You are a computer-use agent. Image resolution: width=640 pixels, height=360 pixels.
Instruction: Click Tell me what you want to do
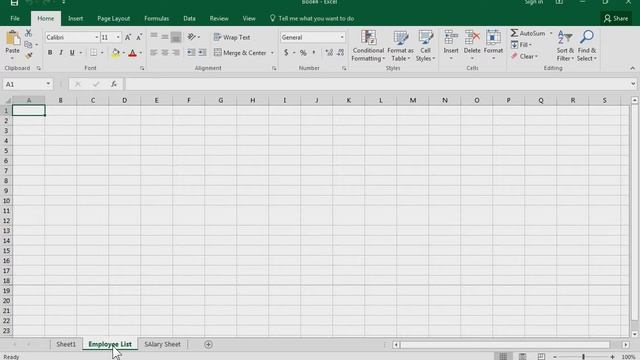312,18
